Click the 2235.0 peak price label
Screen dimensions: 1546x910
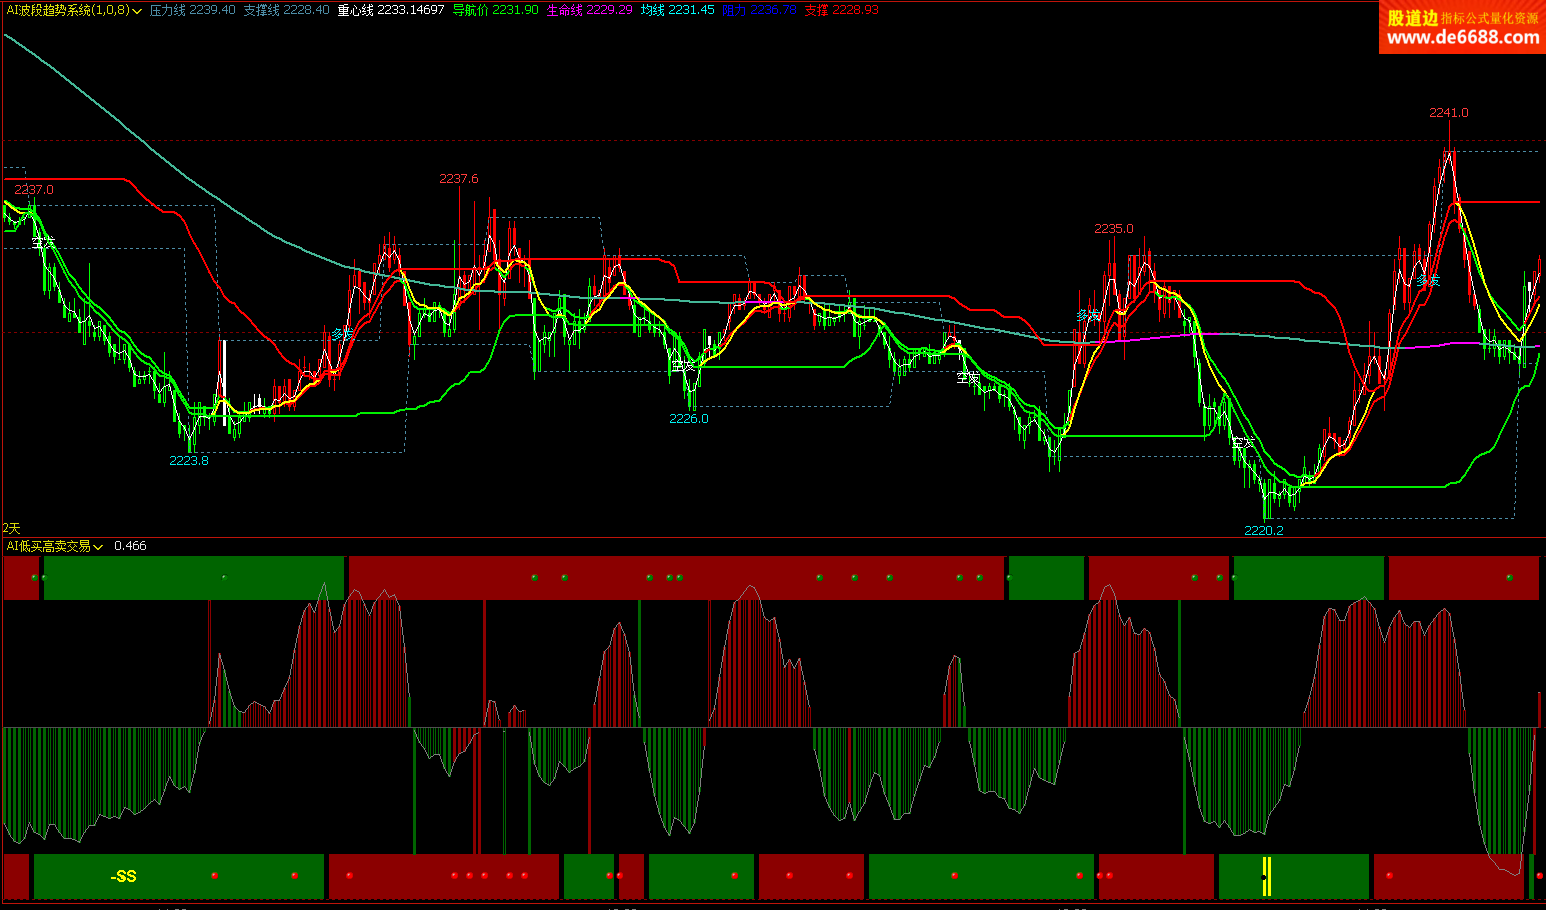point(1113,229)
